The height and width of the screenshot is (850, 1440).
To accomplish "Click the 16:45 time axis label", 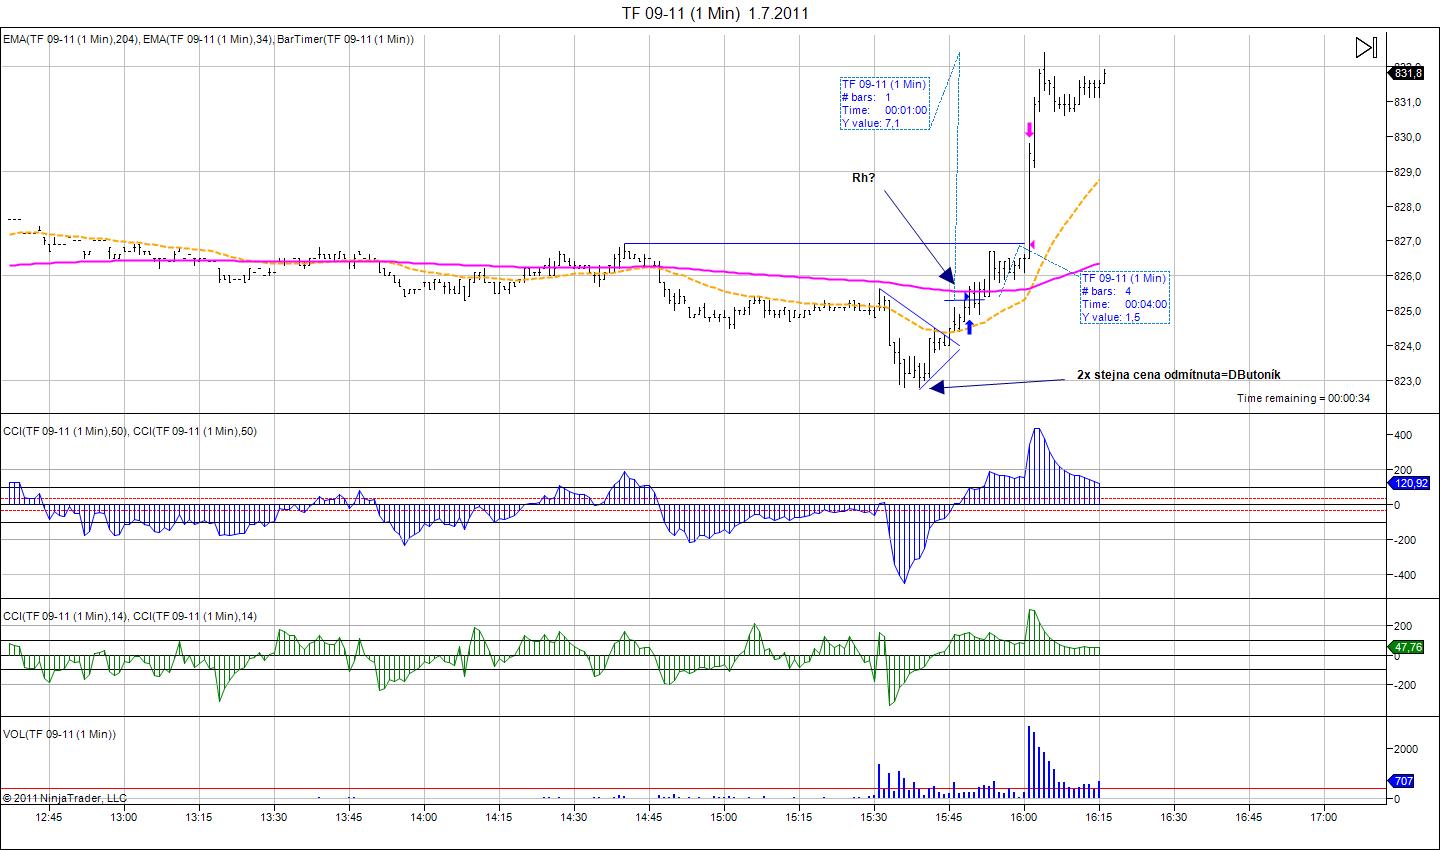I will [x=1248, y=817].
